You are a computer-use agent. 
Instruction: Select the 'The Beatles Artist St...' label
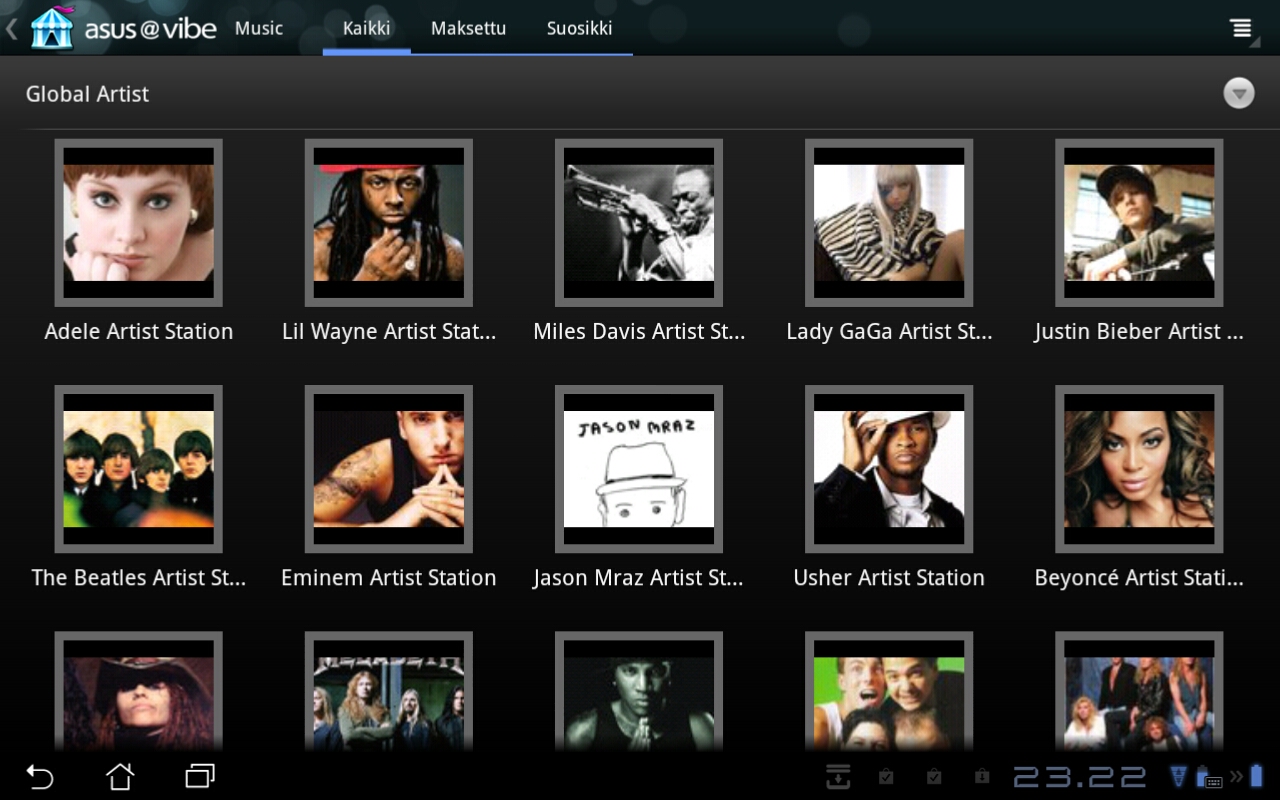(x=139, y=577)
